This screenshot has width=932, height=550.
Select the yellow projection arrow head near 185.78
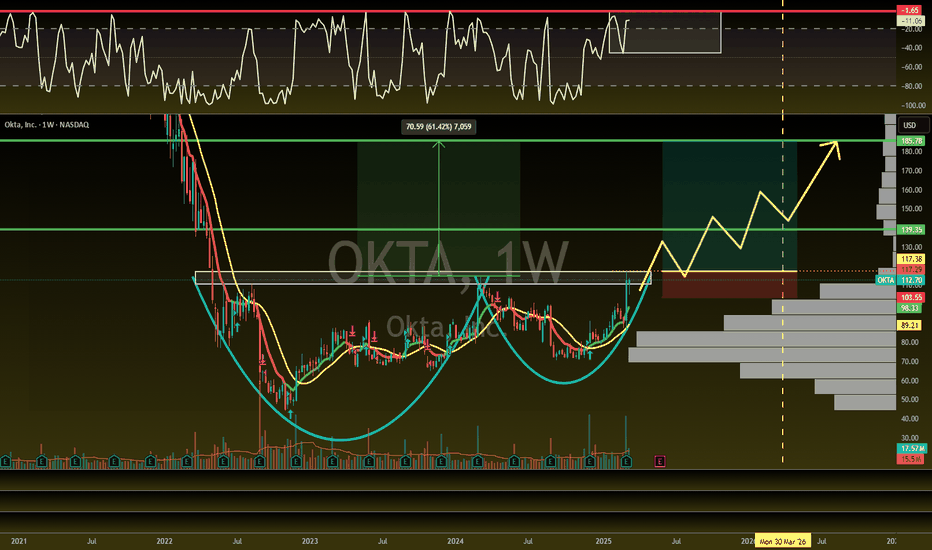(x=832, y=149)
